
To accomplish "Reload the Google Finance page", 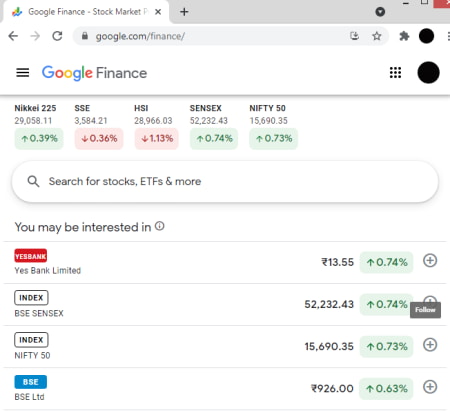I will [x=57, y=36].
